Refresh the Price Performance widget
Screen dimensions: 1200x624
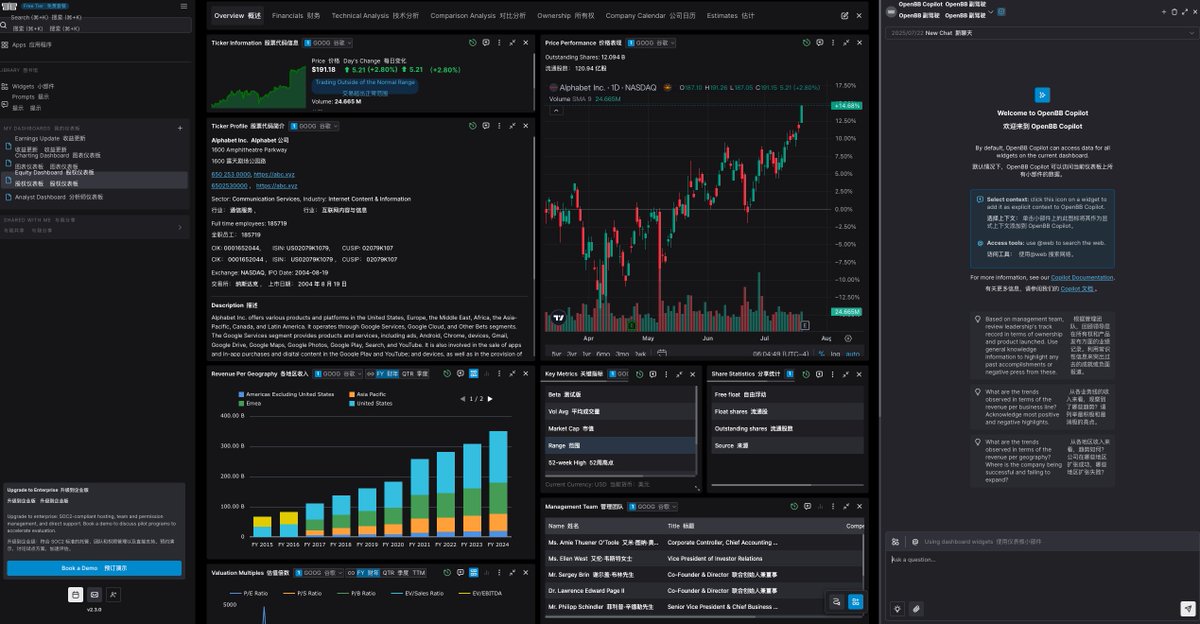point(807,43)
